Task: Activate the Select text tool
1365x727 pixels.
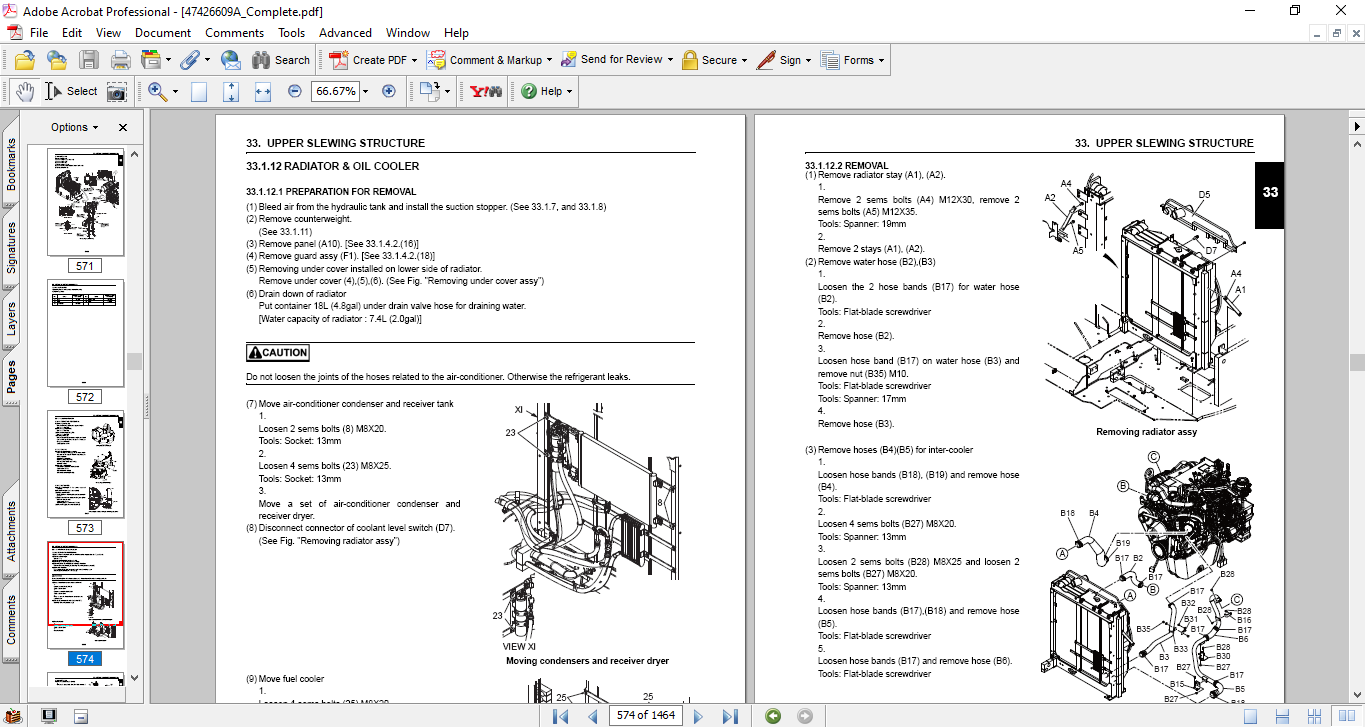Action: point(71,91)
